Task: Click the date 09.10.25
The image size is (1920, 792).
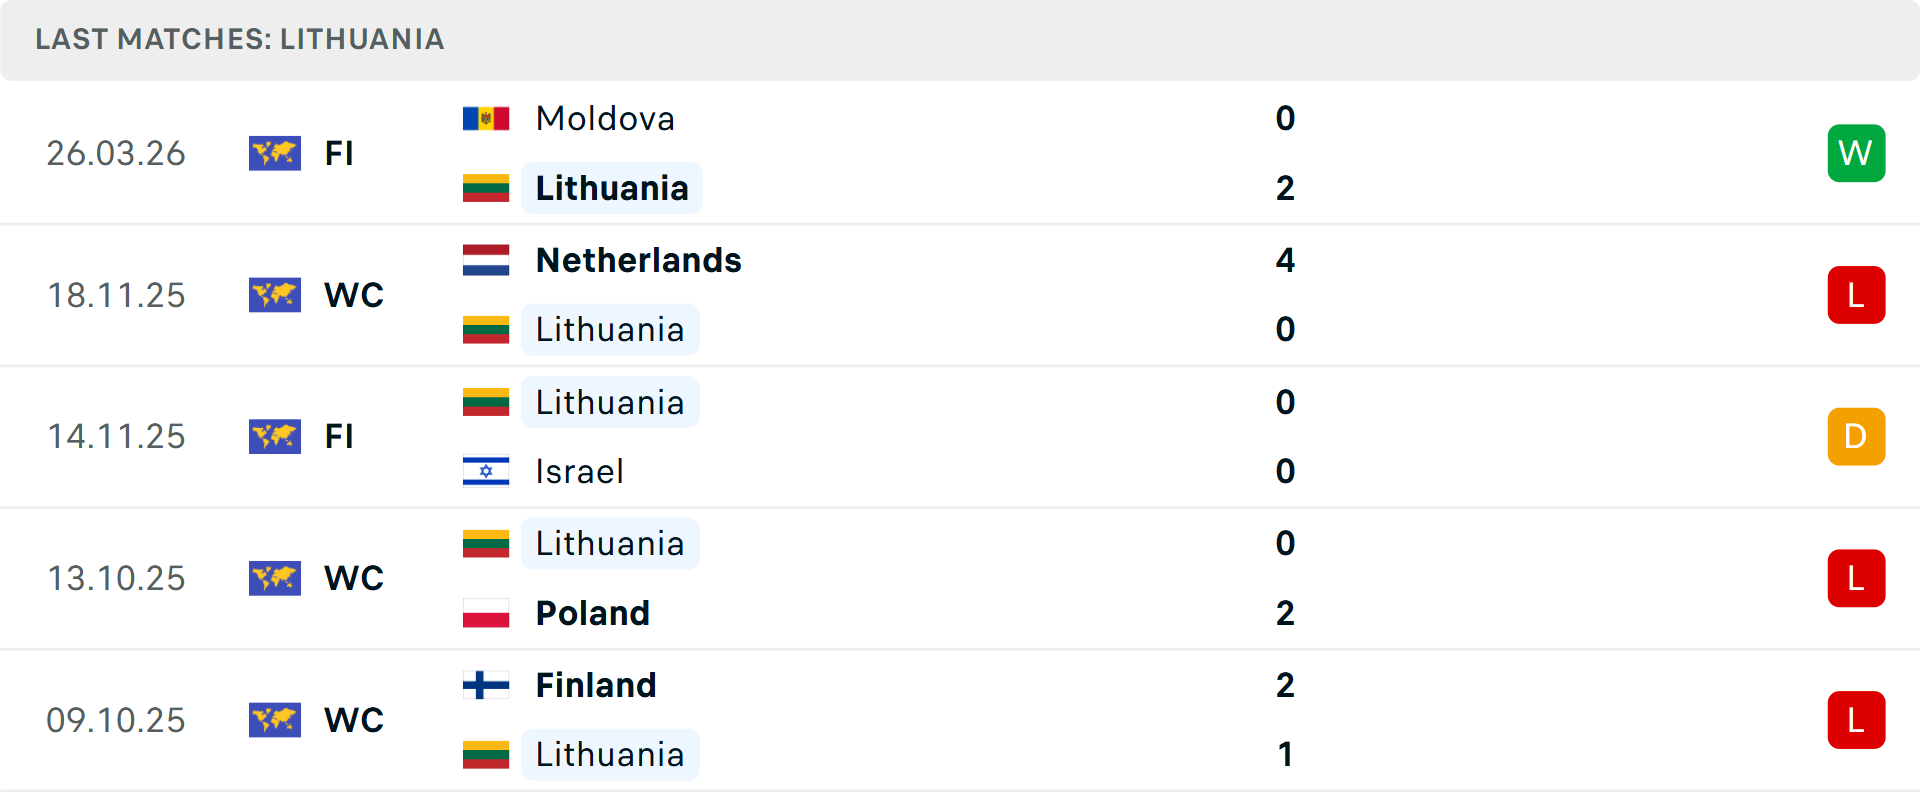Action: [116, 720]
